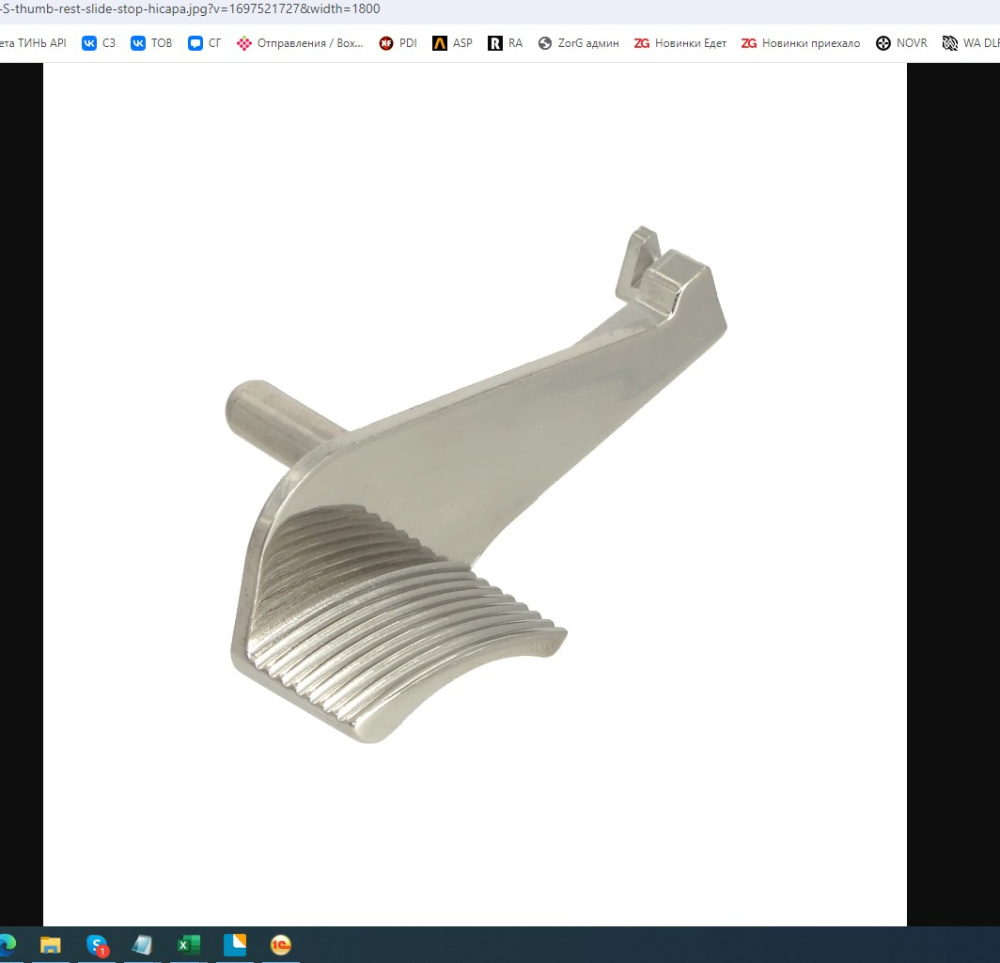Open File Explorer from the taskbar
The width and height of the screenshot is (1000, 963).
(50, 945)
